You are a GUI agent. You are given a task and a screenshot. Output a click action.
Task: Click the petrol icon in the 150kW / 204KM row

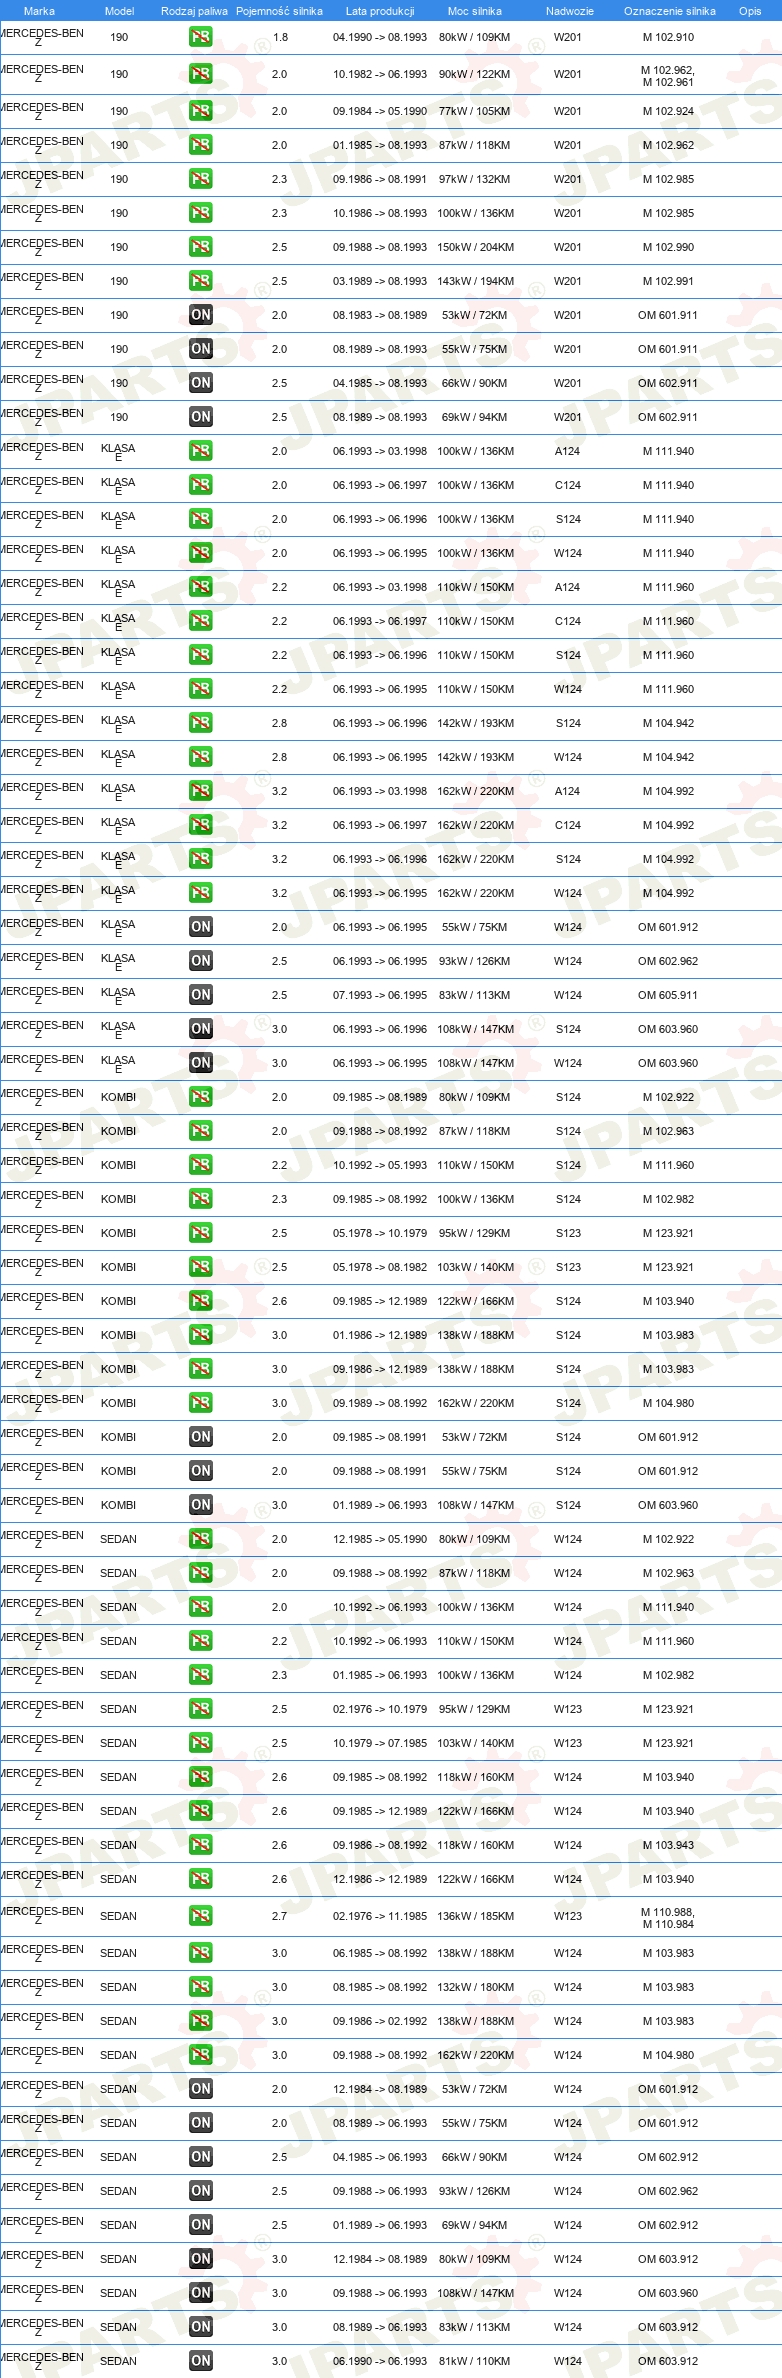click(201, 247)
